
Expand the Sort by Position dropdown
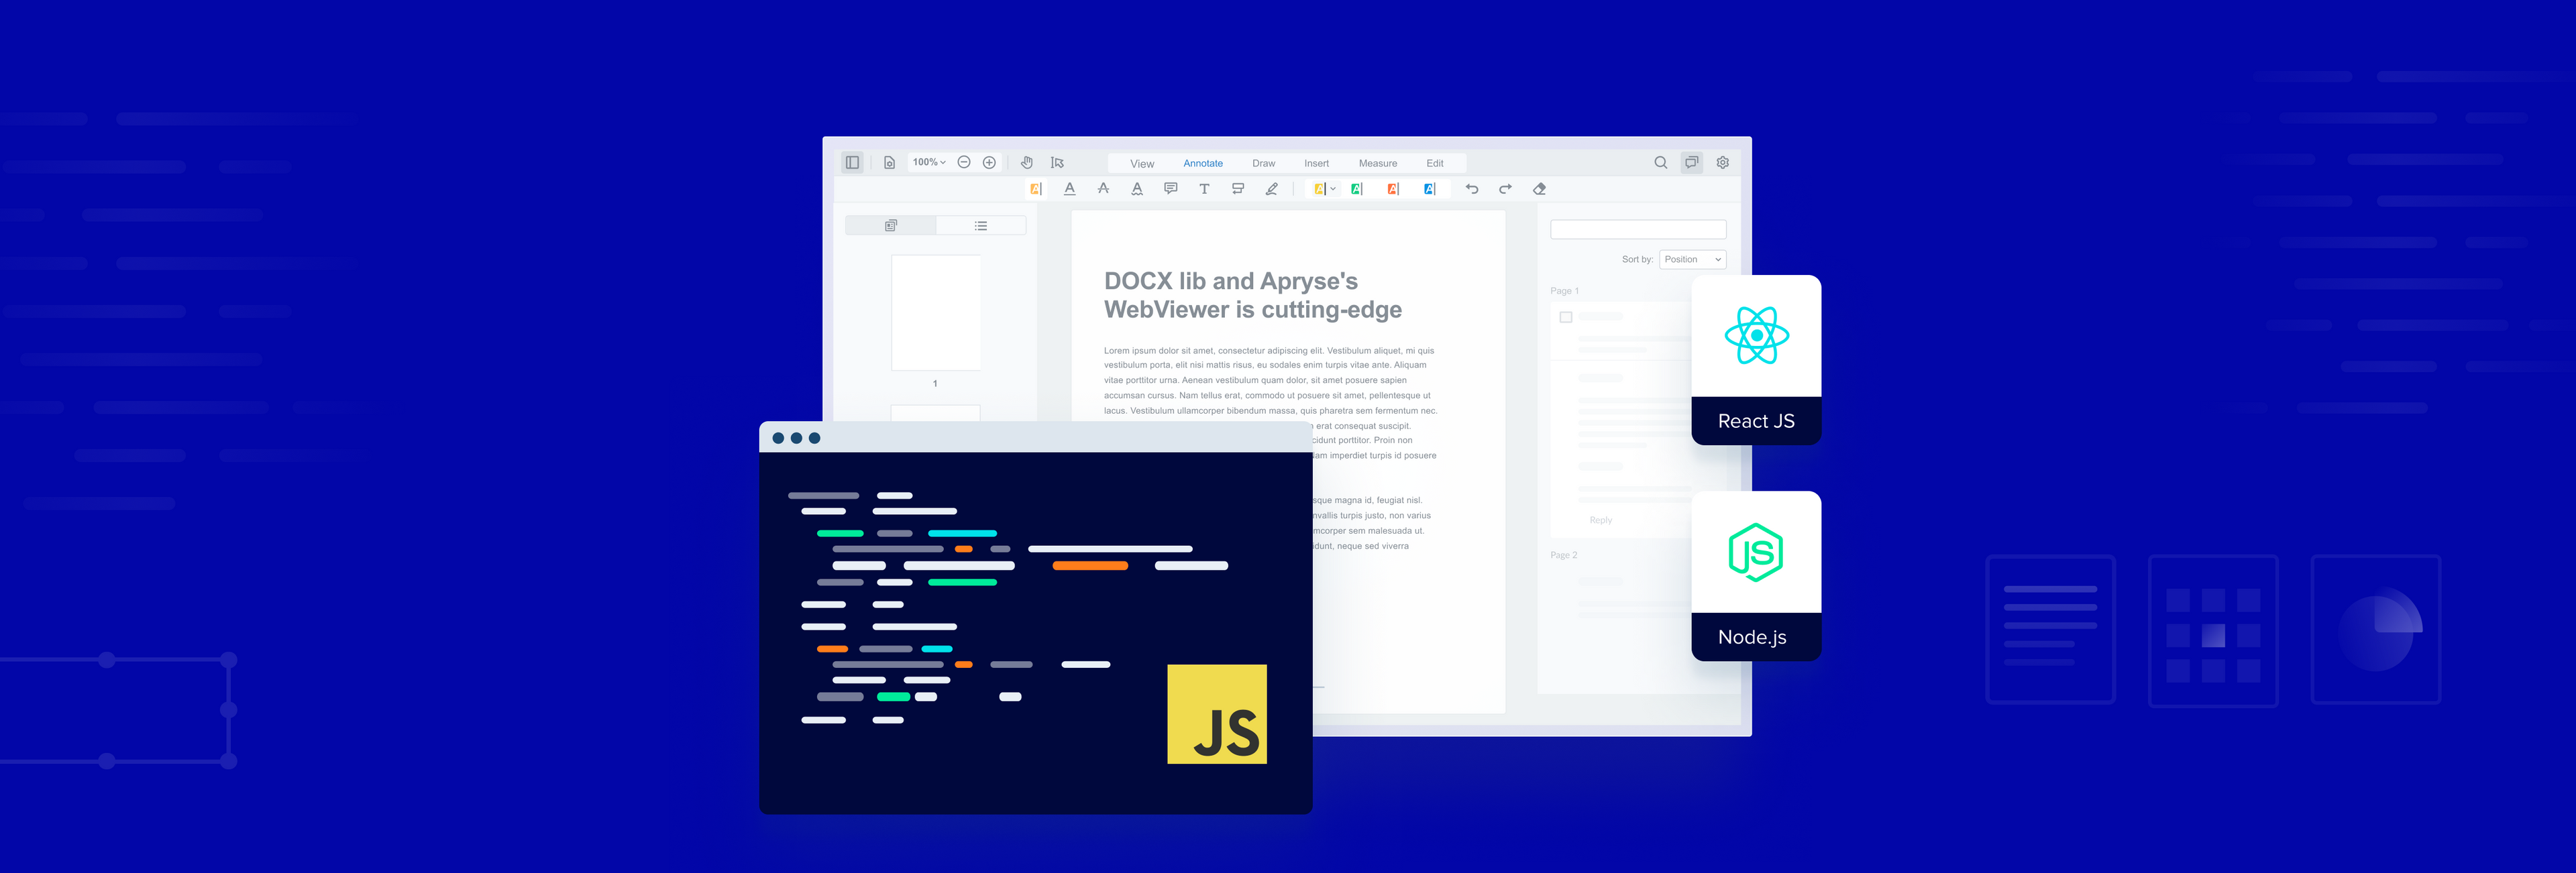coord(1692,259)
